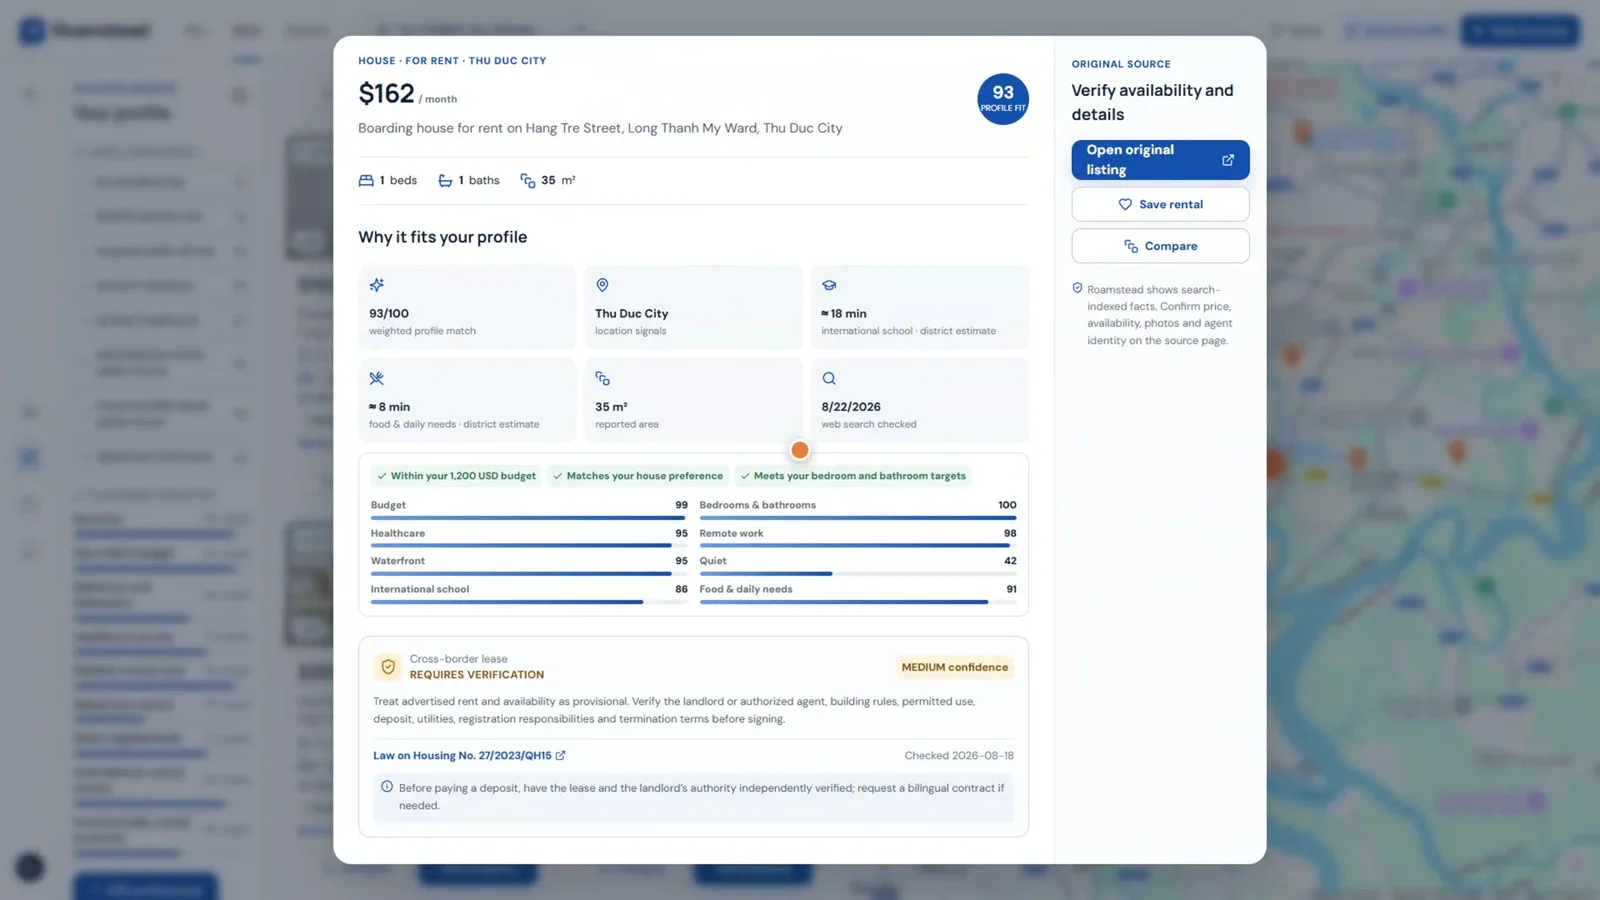Screen dimensions: 1600x900
Task: Click the Before paying a deposit advice text
Action: (701, 797)
